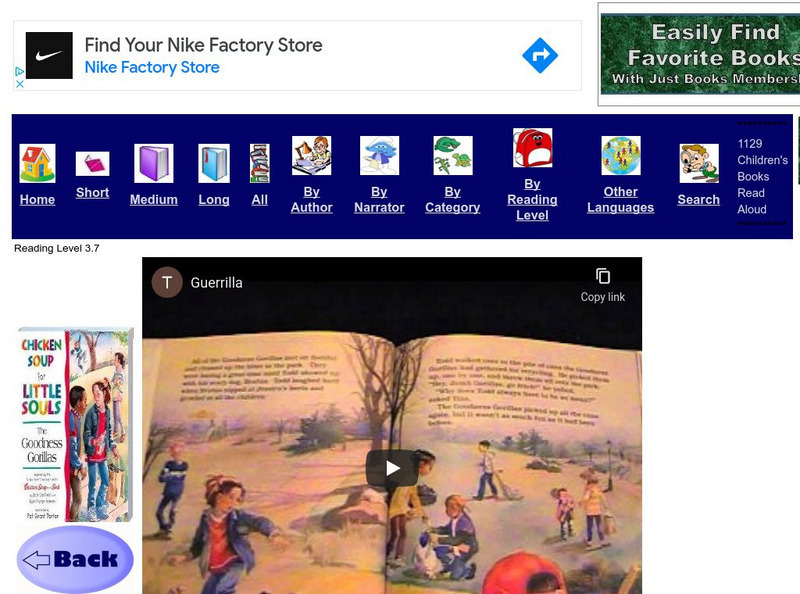
Task: Play the Guerrilla video
Action: 392,468
